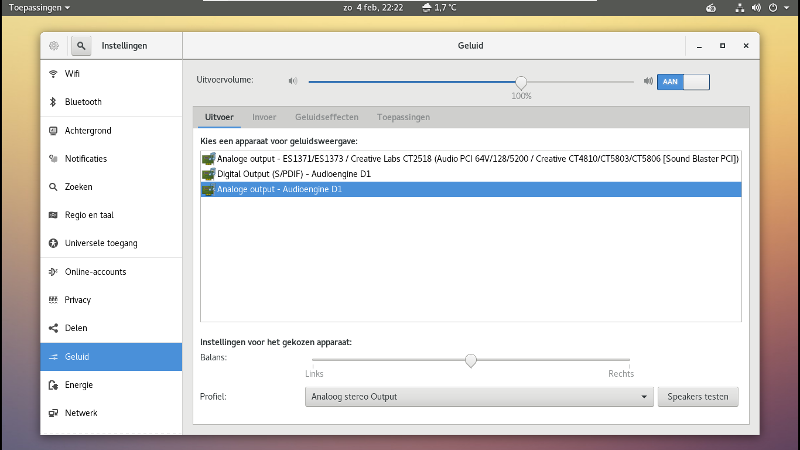Open Regio en taal settings
This screenshot has width=800, height=450.
111,215
